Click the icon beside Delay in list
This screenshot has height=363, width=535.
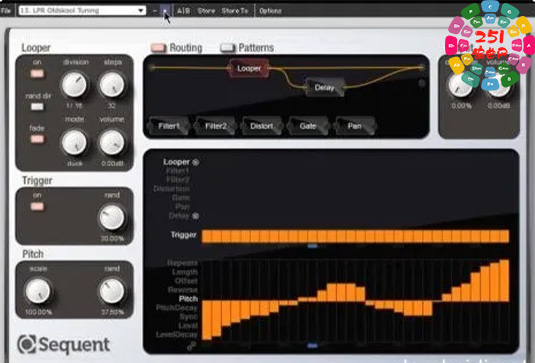click(196, 216)
